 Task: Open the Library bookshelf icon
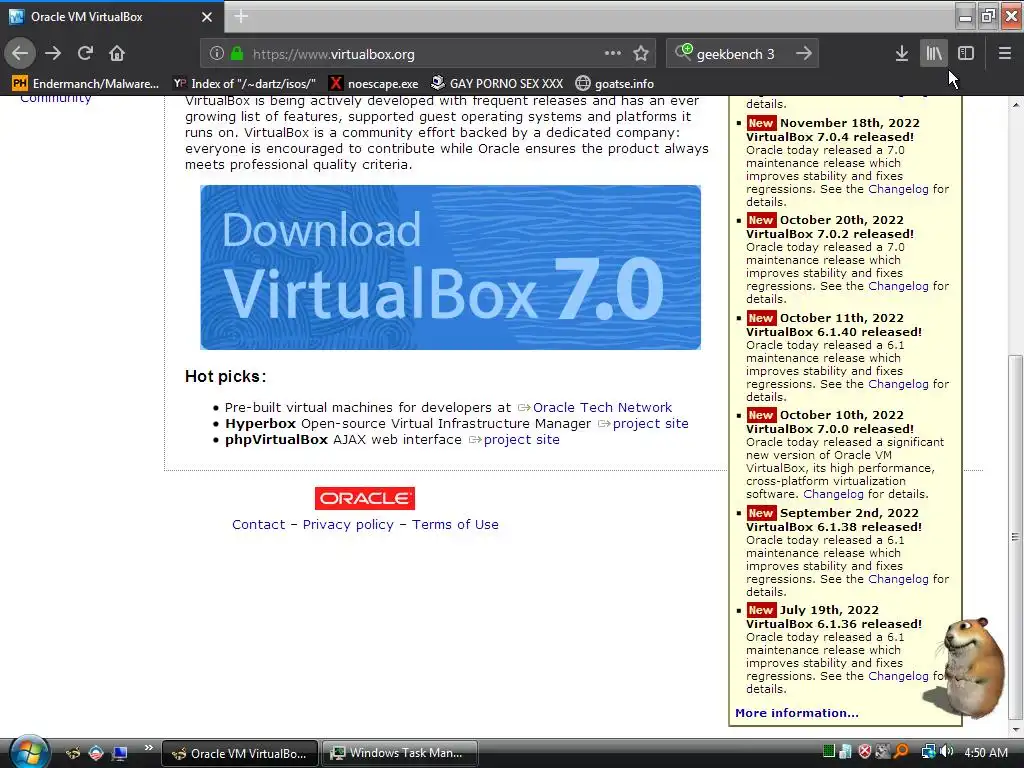(934, 54)
